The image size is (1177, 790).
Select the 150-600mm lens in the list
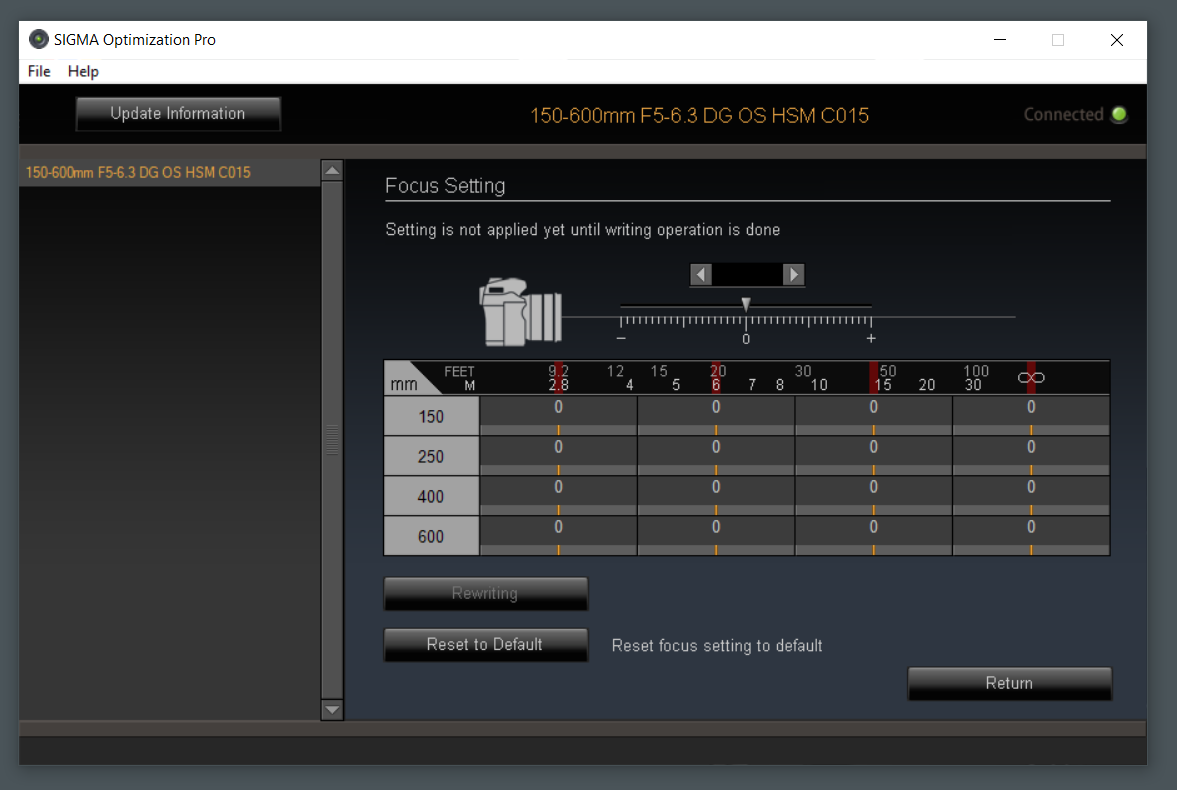pyautogui.click(x=170, y=173)
